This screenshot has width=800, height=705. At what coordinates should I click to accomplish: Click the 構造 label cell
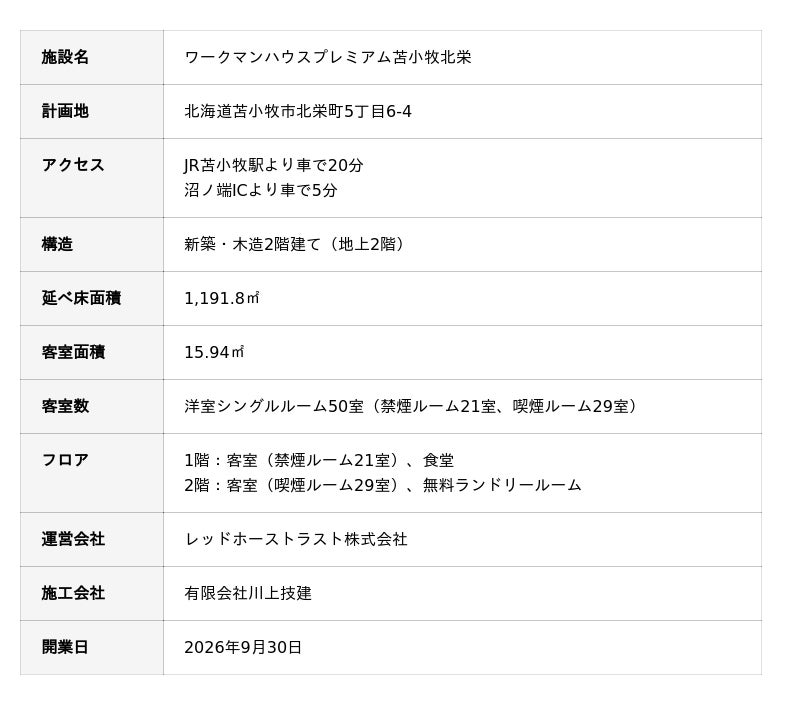[x=57, y=244]
